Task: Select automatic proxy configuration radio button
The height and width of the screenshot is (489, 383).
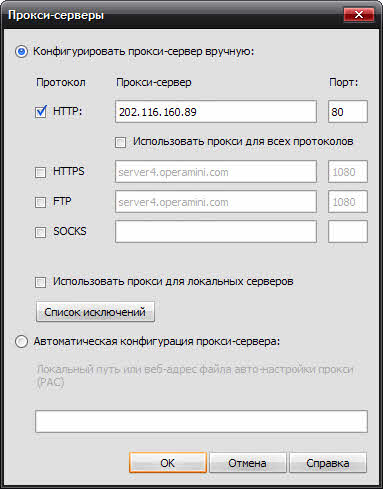Action: [x=22, y=342]
